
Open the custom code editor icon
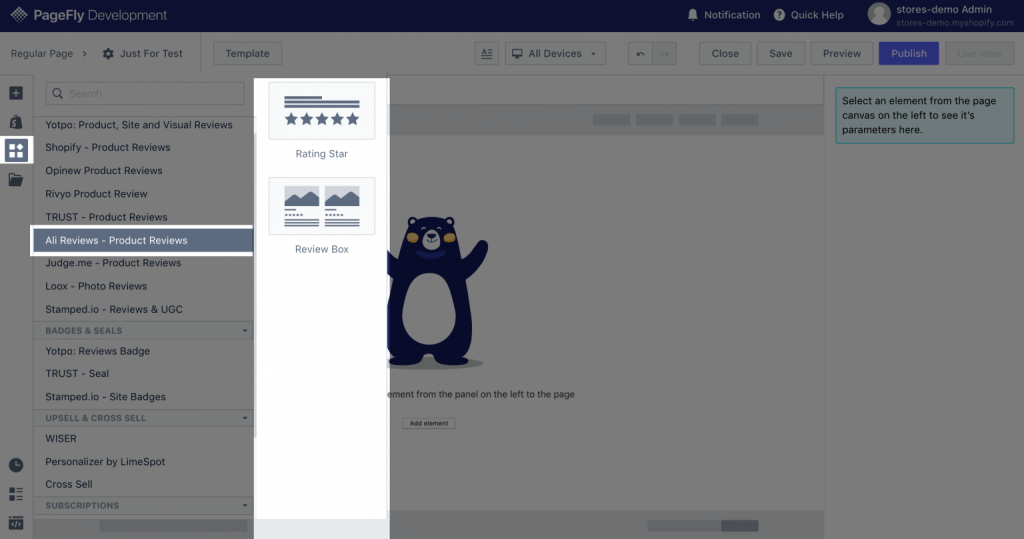pyautogui.click(x=16, y=523)
